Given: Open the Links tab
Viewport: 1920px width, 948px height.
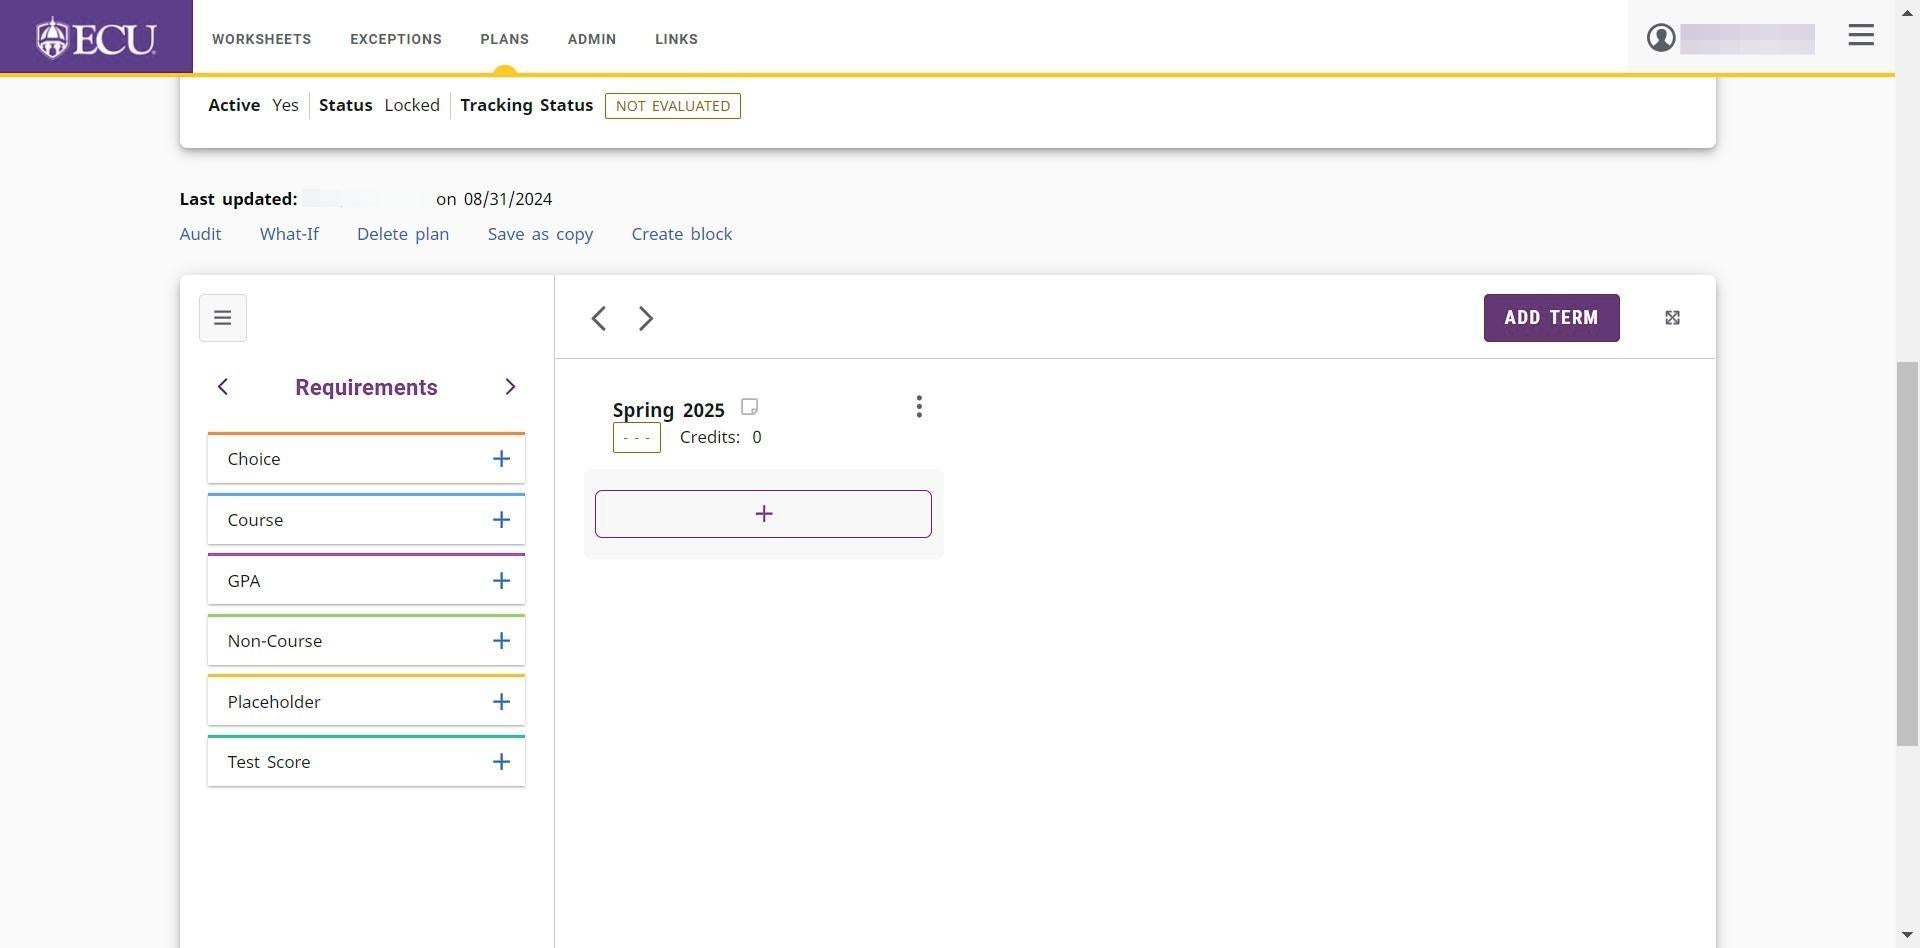Looking at the screenshot, I should [x=676, y=39].
